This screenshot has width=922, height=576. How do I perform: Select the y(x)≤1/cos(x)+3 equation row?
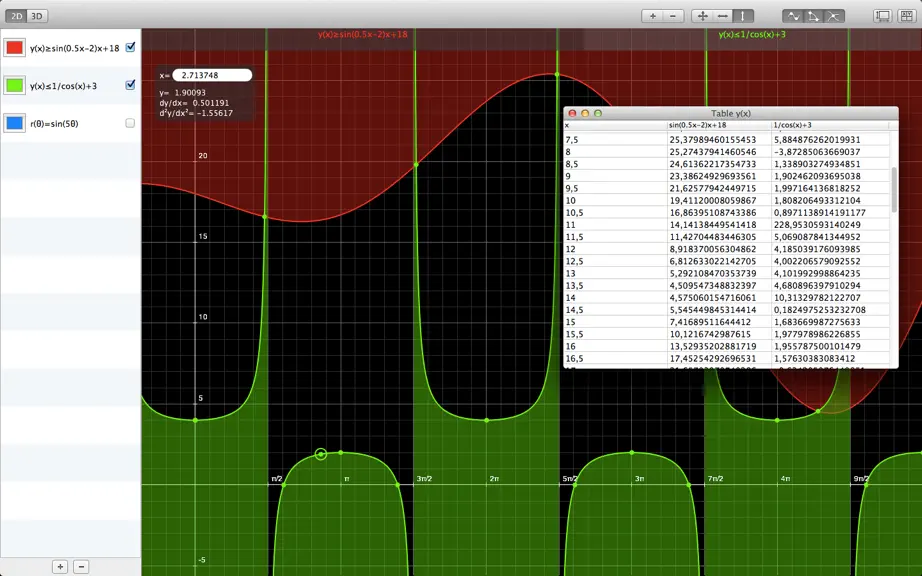pos(71,86)
